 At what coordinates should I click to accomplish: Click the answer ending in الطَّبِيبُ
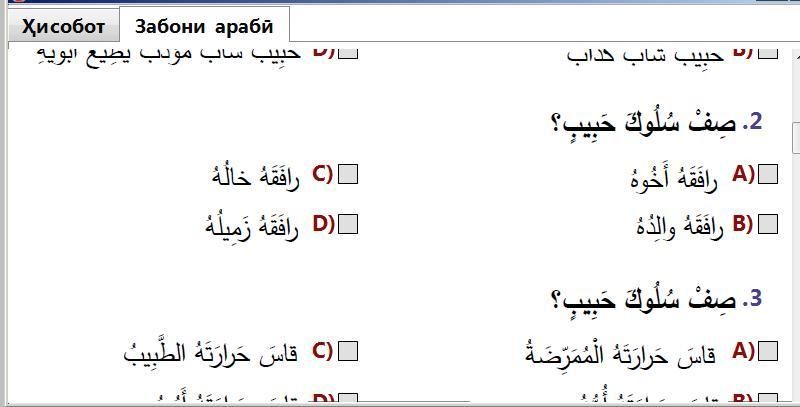click(211, 353)
